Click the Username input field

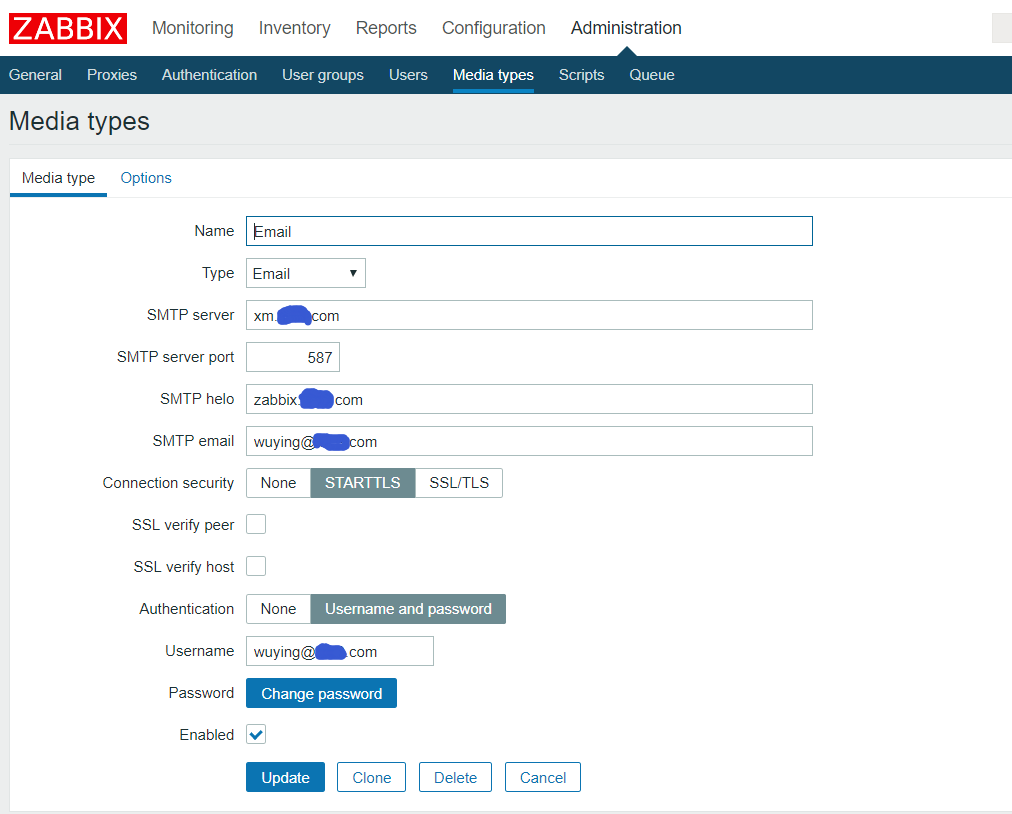[340, 651]
